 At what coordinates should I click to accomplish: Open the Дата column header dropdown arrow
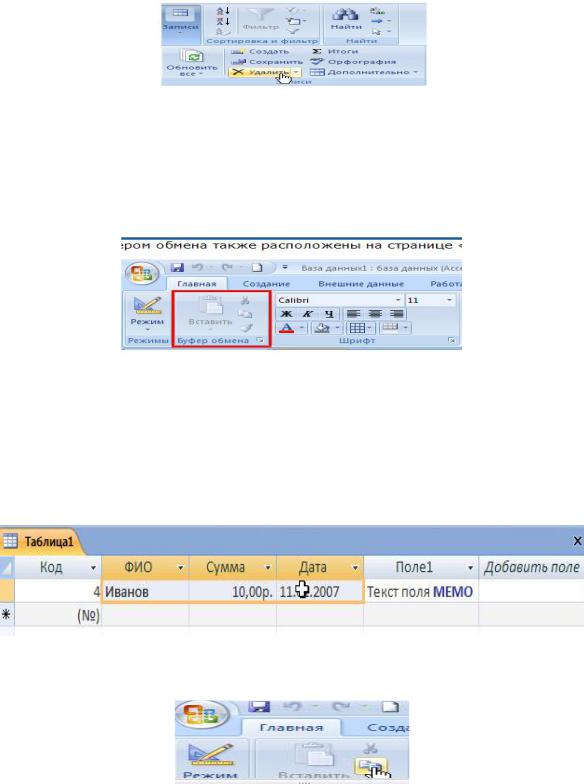click(x=355, y=568)
